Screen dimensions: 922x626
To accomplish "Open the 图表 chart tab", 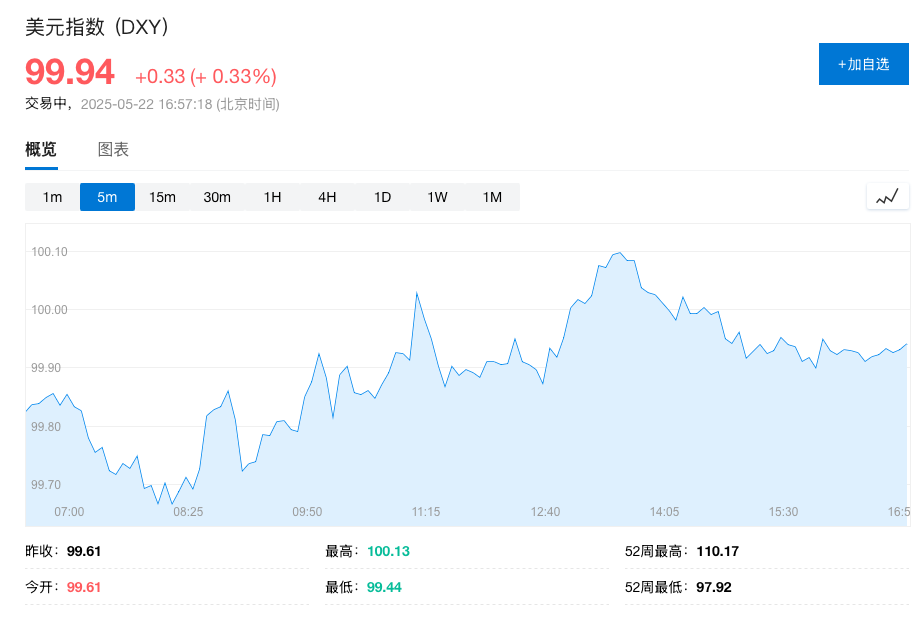I will point(113,150).
